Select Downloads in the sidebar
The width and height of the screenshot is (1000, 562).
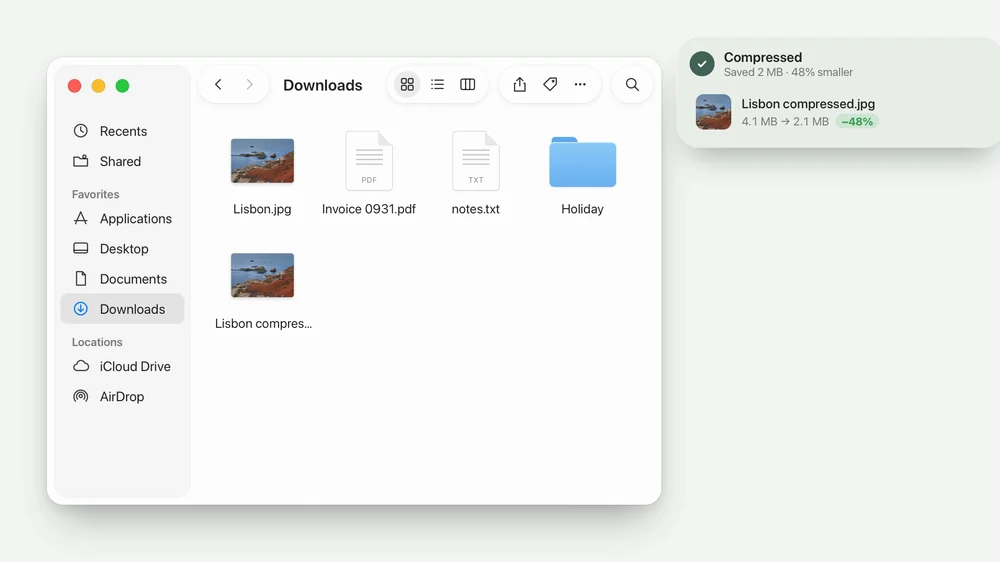[x=122, y=309]
